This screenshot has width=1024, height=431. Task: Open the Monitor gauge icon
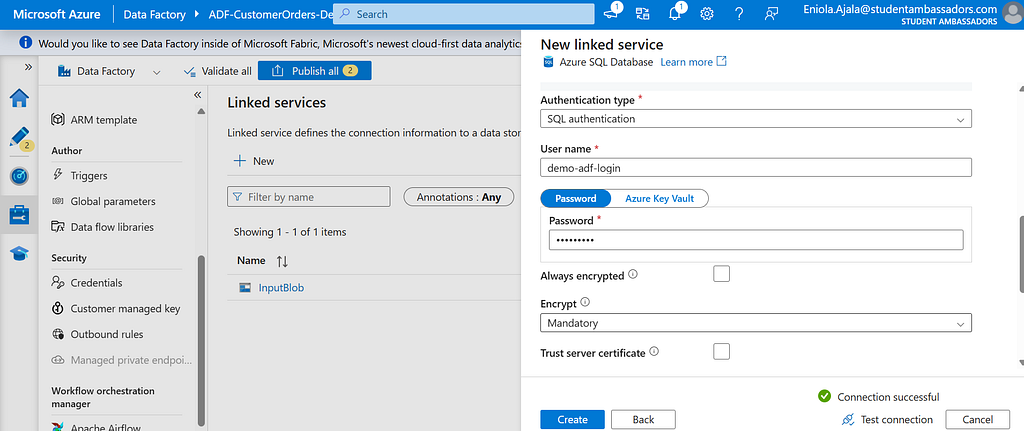pyautogui.click(x=19, y=176)
